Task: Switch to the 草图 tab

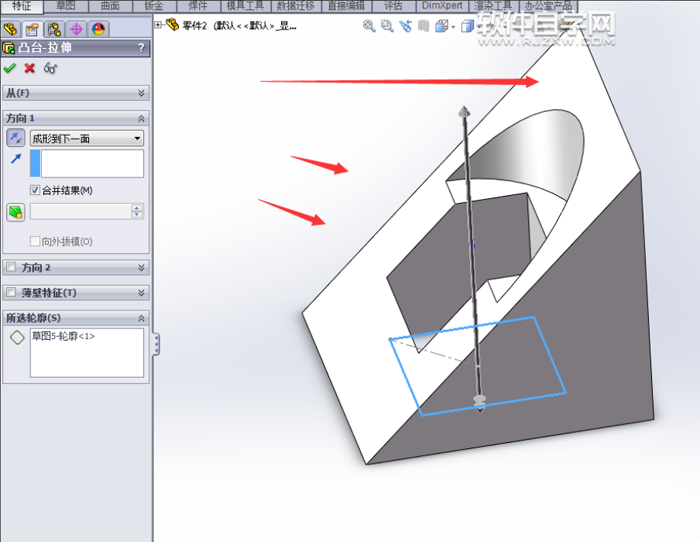Action: pos(66,6)
